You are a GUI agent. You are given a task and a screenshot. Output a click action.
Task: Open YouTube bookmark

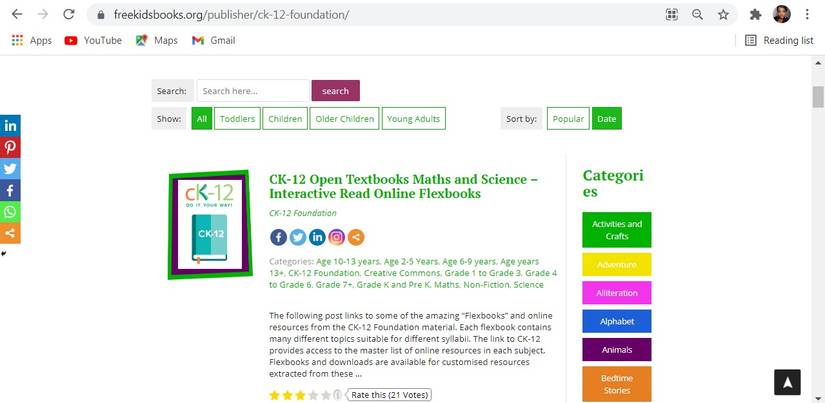coord(93,41)
